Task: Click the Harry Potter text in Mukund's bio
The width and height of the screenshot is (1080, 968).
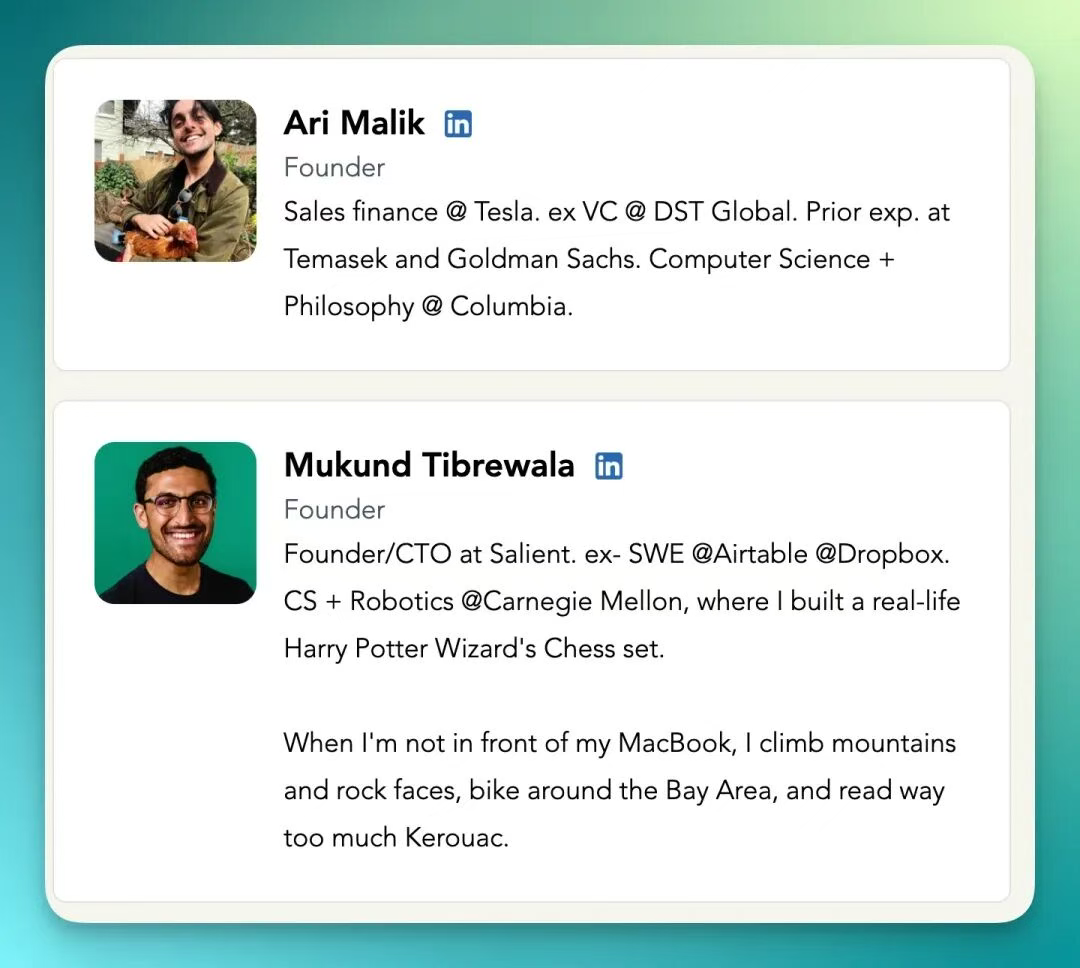Action: click(356, 648)
